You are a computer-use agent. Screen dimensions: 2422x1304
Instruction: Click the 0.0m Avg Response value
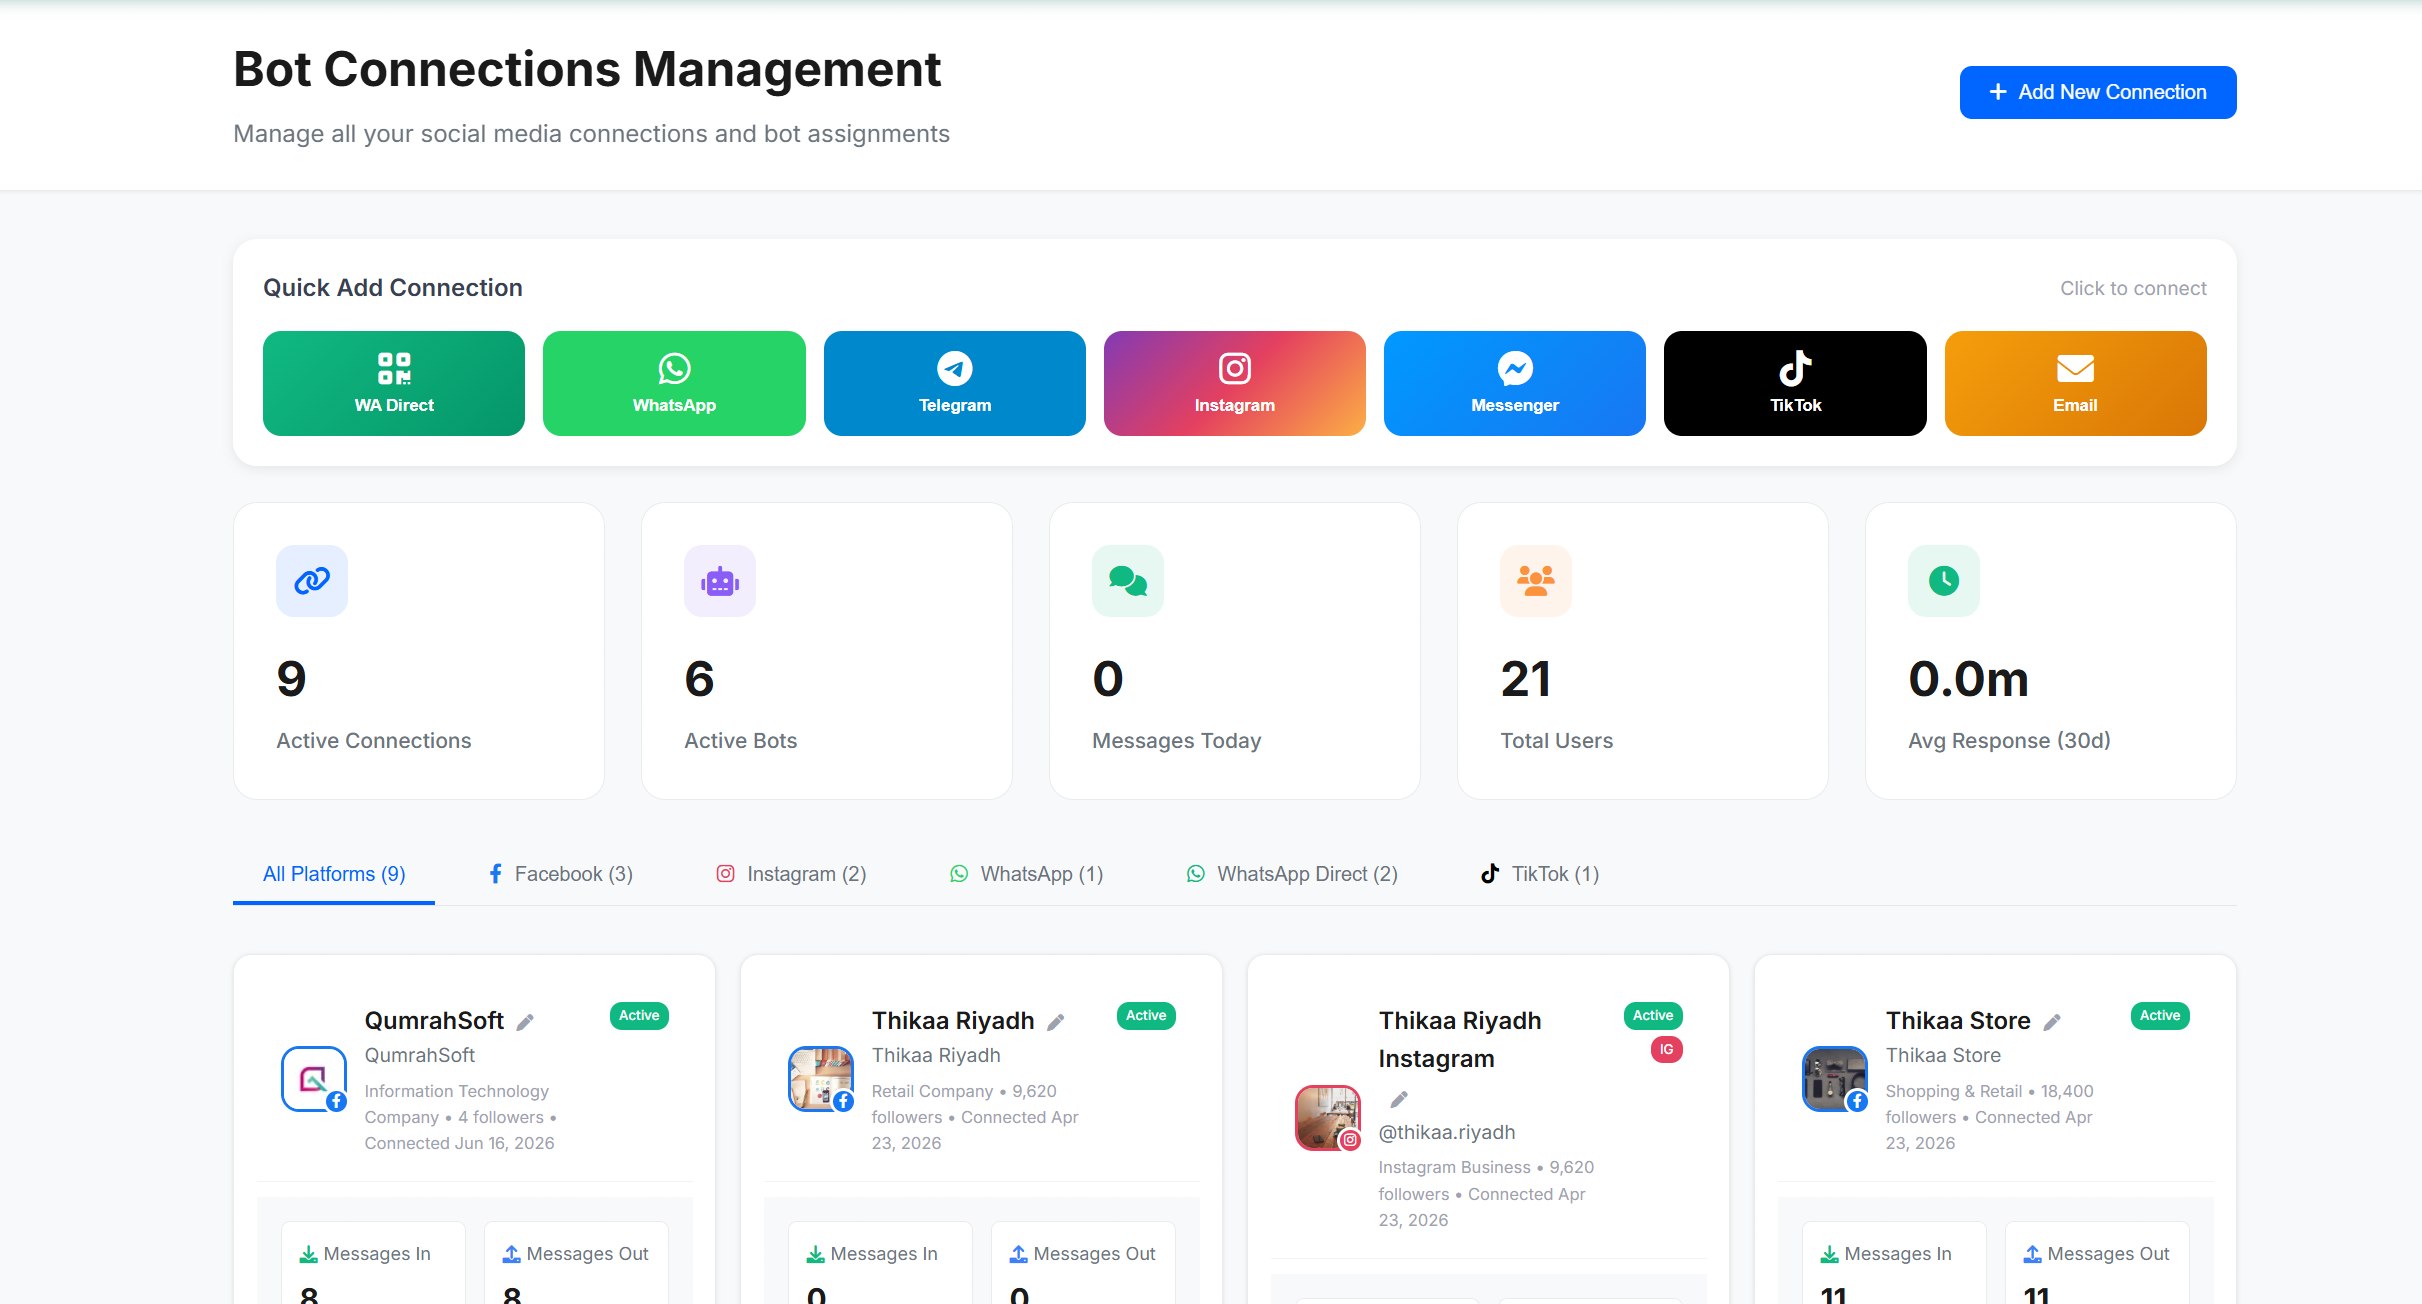pyautogui.click(x=1968, y=680)
